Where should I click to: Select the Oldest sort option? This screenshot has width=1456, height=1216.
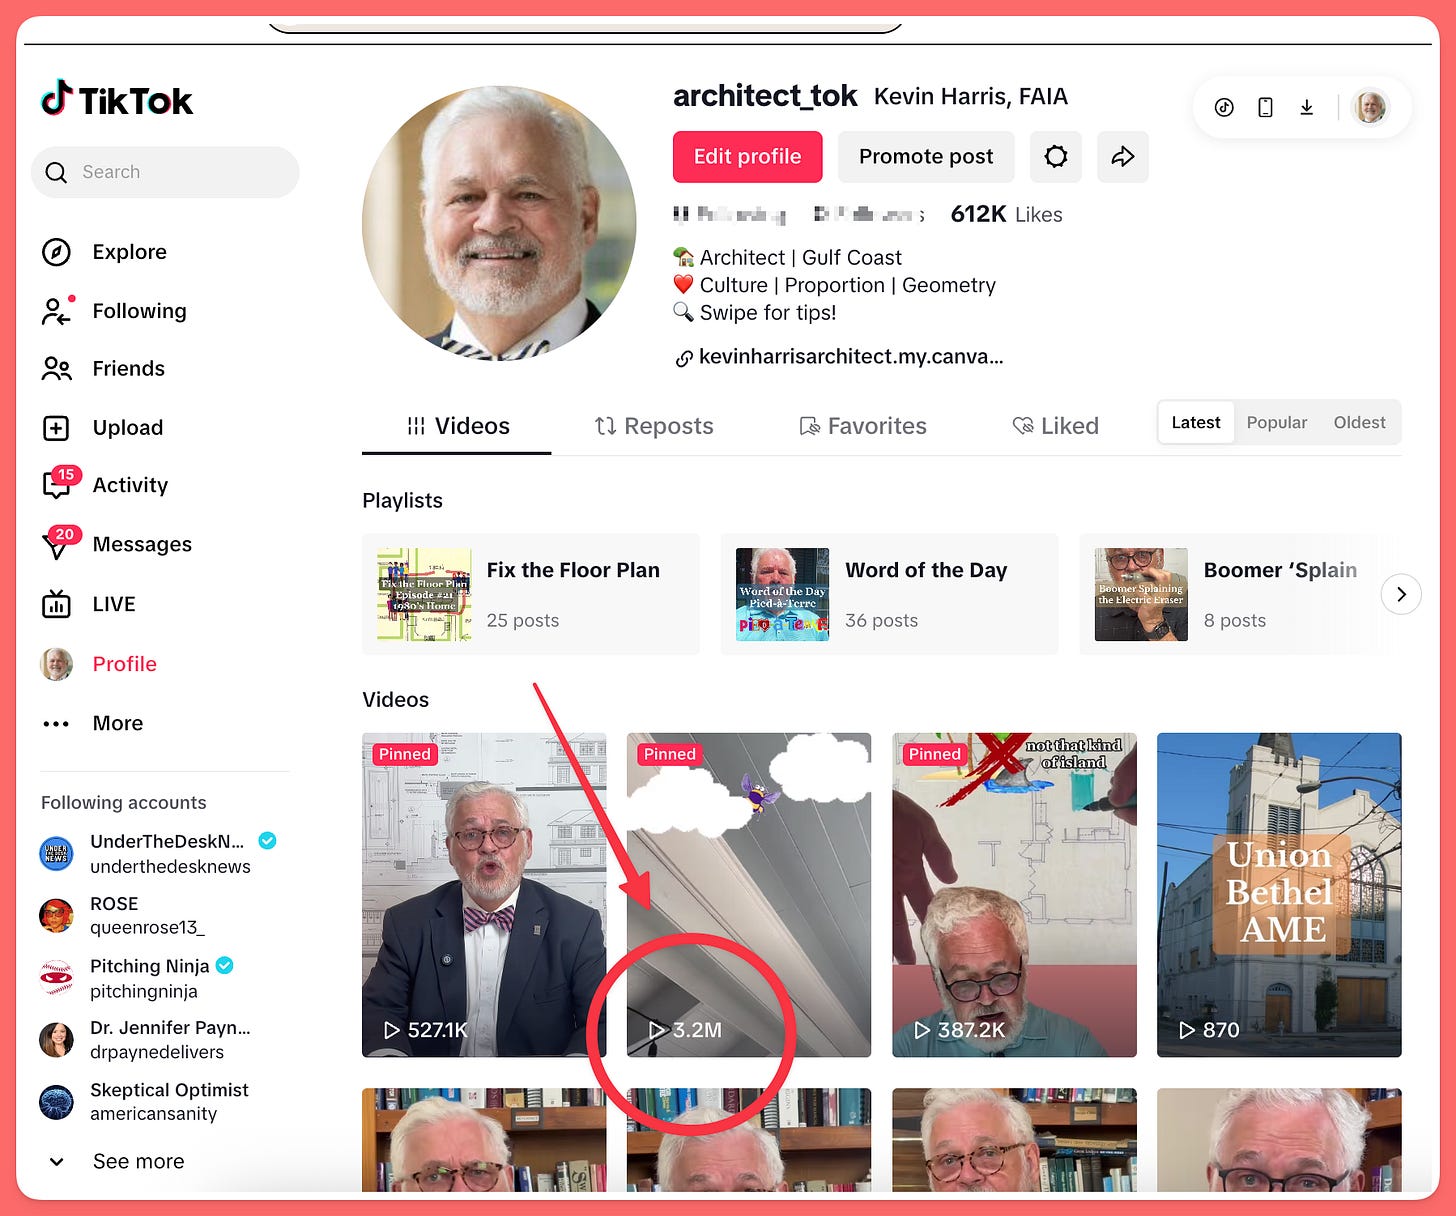point(1359,423)
